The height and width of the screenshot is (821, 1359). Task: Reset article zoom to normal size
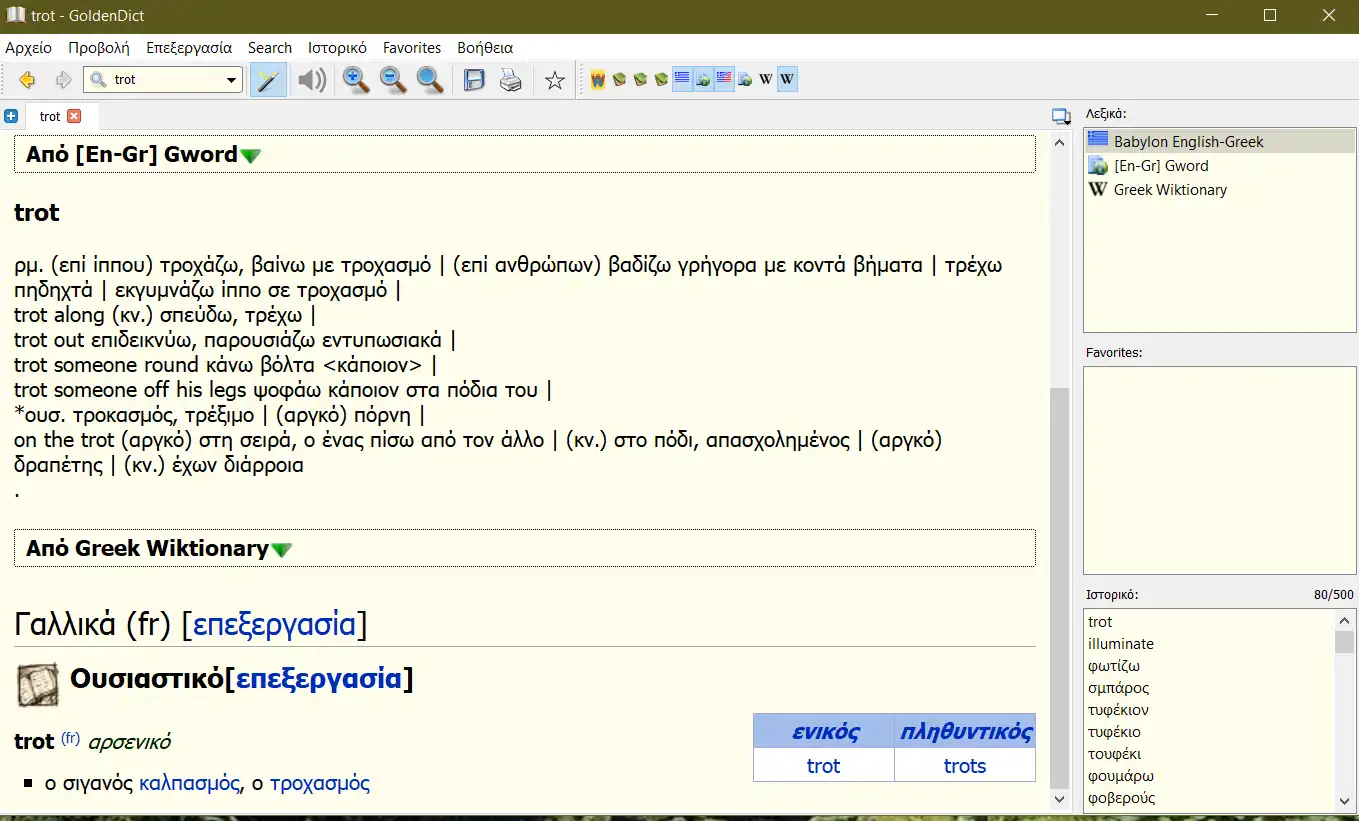430,80
